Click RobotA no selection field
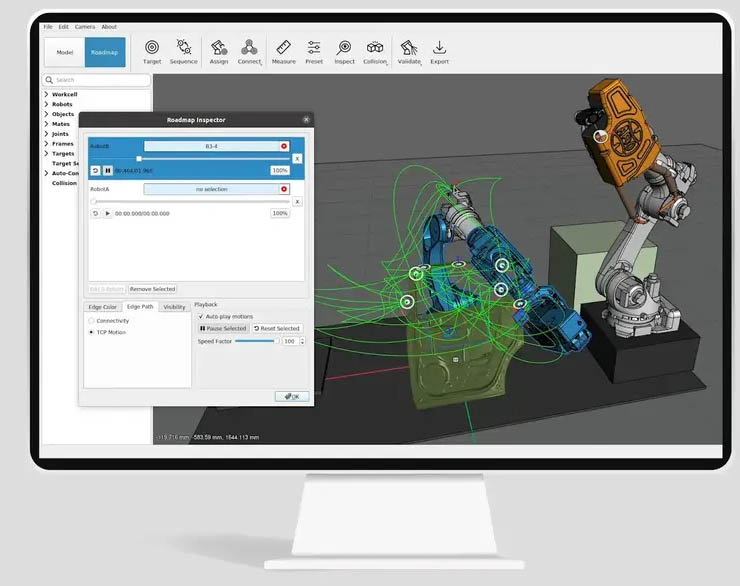 coord(211,189)
